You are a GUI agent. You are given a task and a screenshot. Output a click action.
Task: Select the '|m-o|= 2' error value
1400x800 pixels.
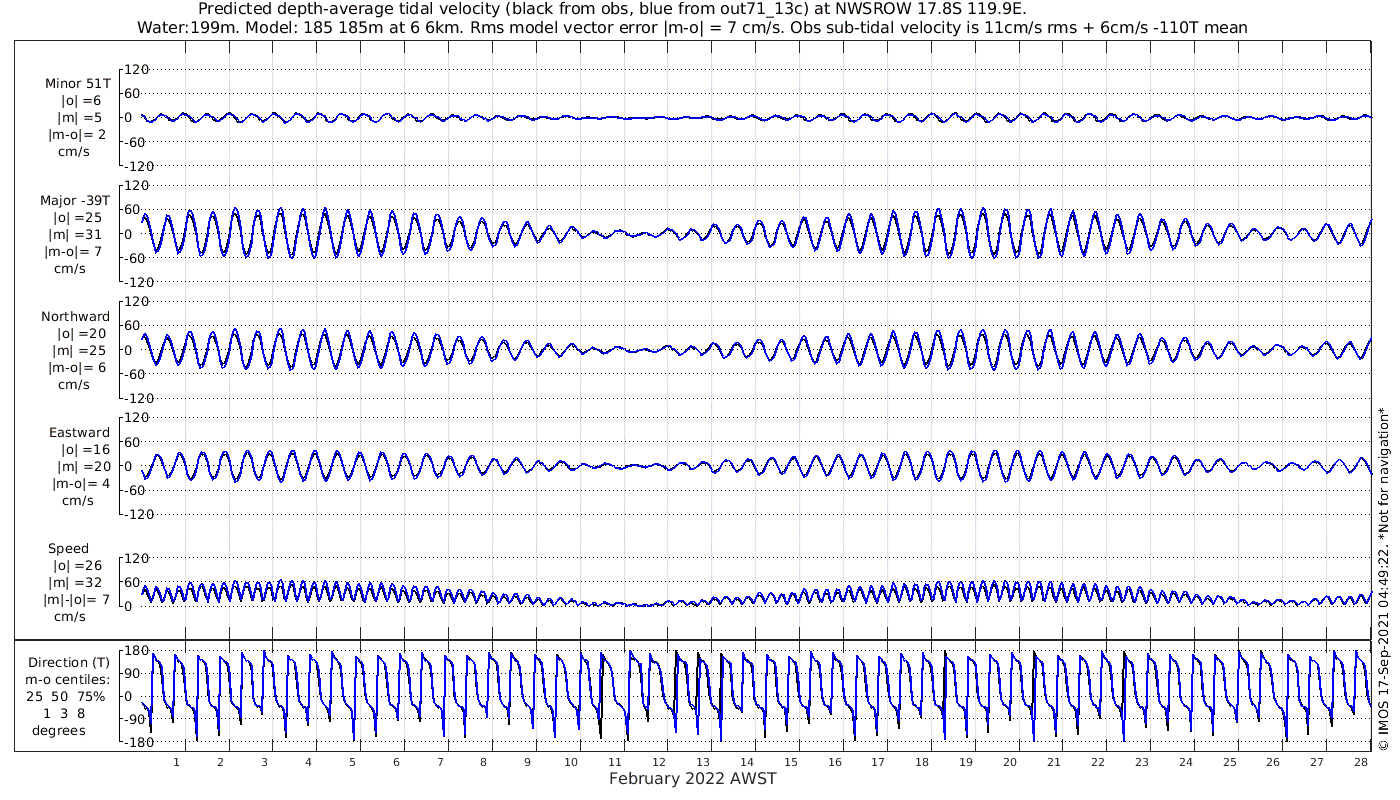click(x=77, y=135)
